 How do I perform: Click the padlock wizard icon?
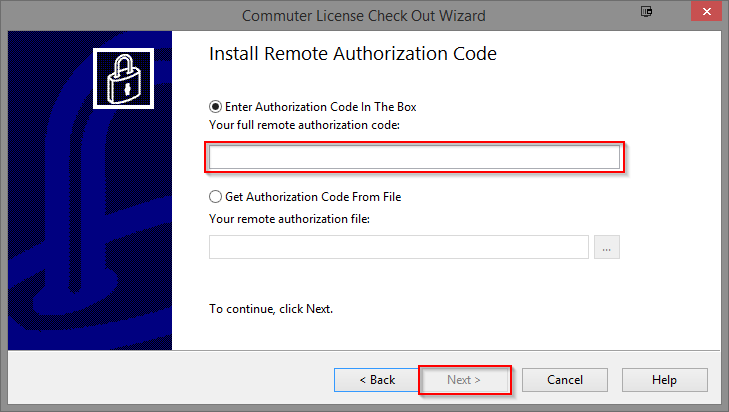click(123, 79)
